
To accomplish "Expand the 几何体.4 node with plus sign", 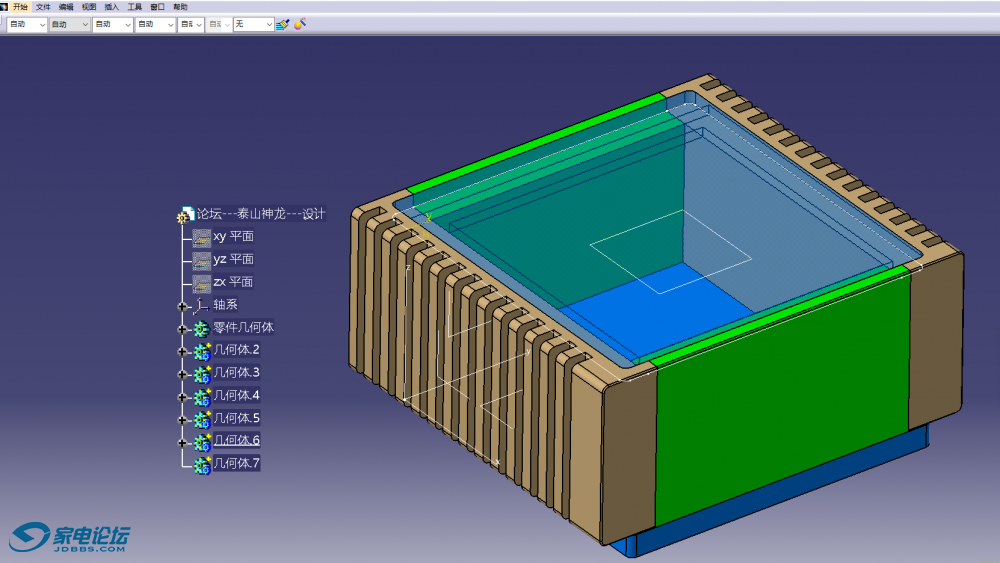I will click(182, 396).
